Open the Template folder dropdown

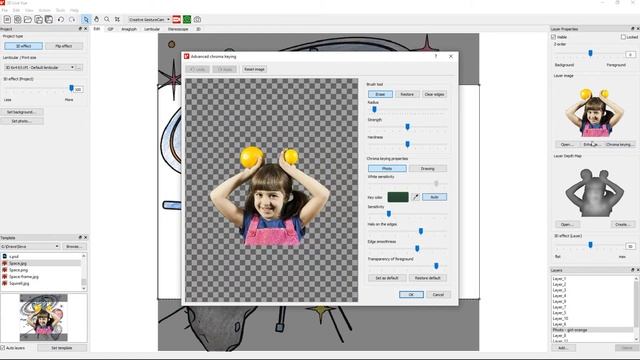30,247
